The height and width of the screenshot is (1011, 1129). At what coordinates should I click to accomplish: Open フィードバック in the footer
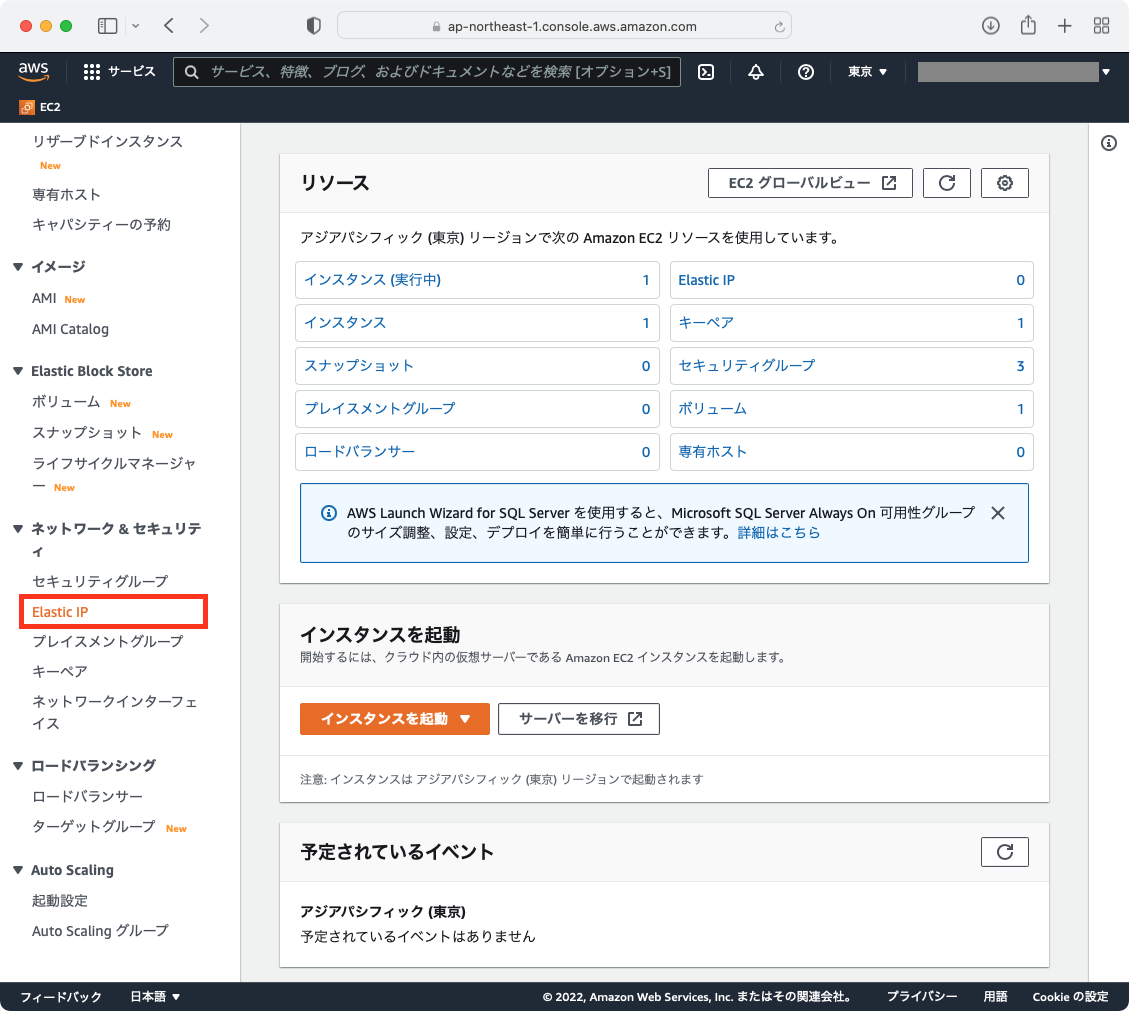tap(60, 997)
